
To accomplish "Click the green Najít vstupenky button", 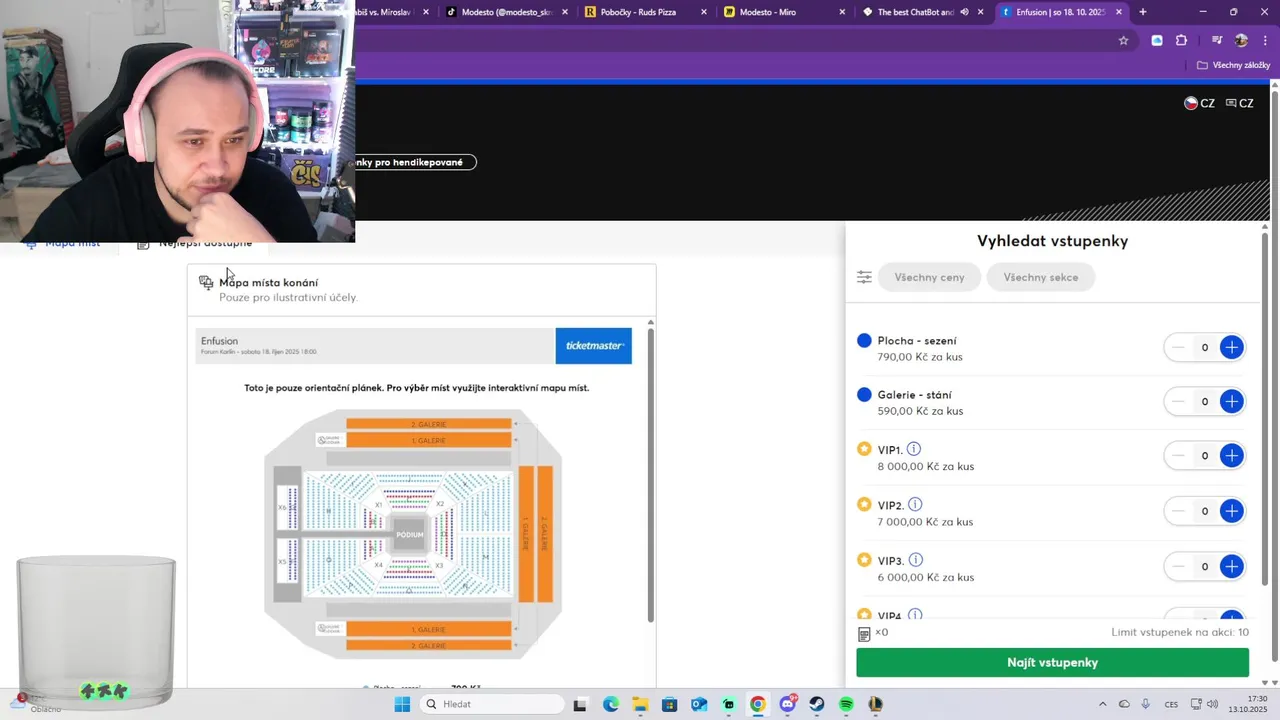I will click(1052, 662).
